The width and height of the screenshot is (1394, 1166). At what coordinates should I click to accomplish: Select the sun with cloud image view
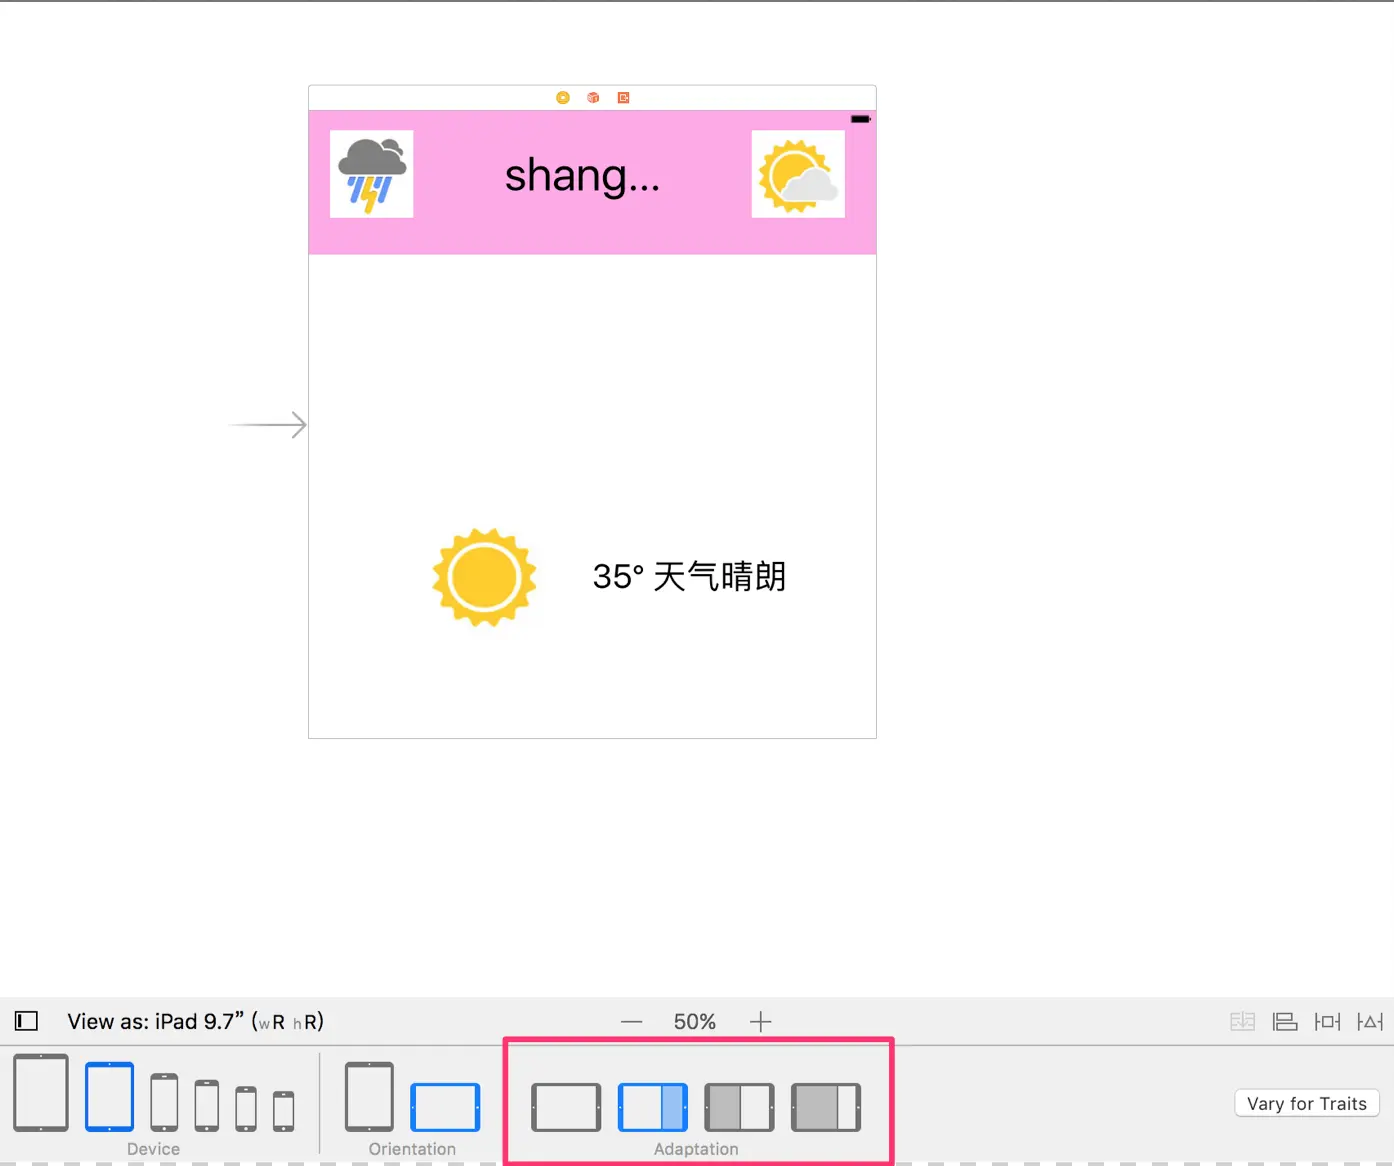798,174
